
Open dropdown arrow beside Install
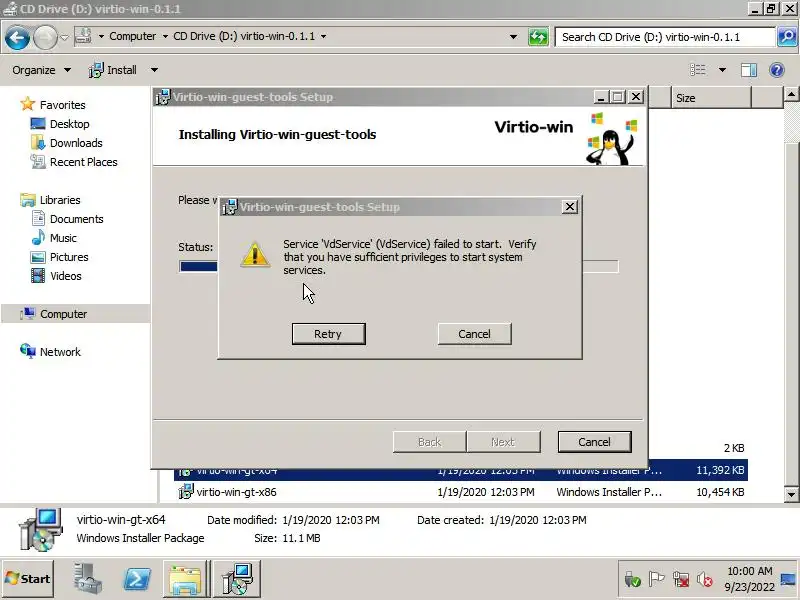tap(154, 70)
